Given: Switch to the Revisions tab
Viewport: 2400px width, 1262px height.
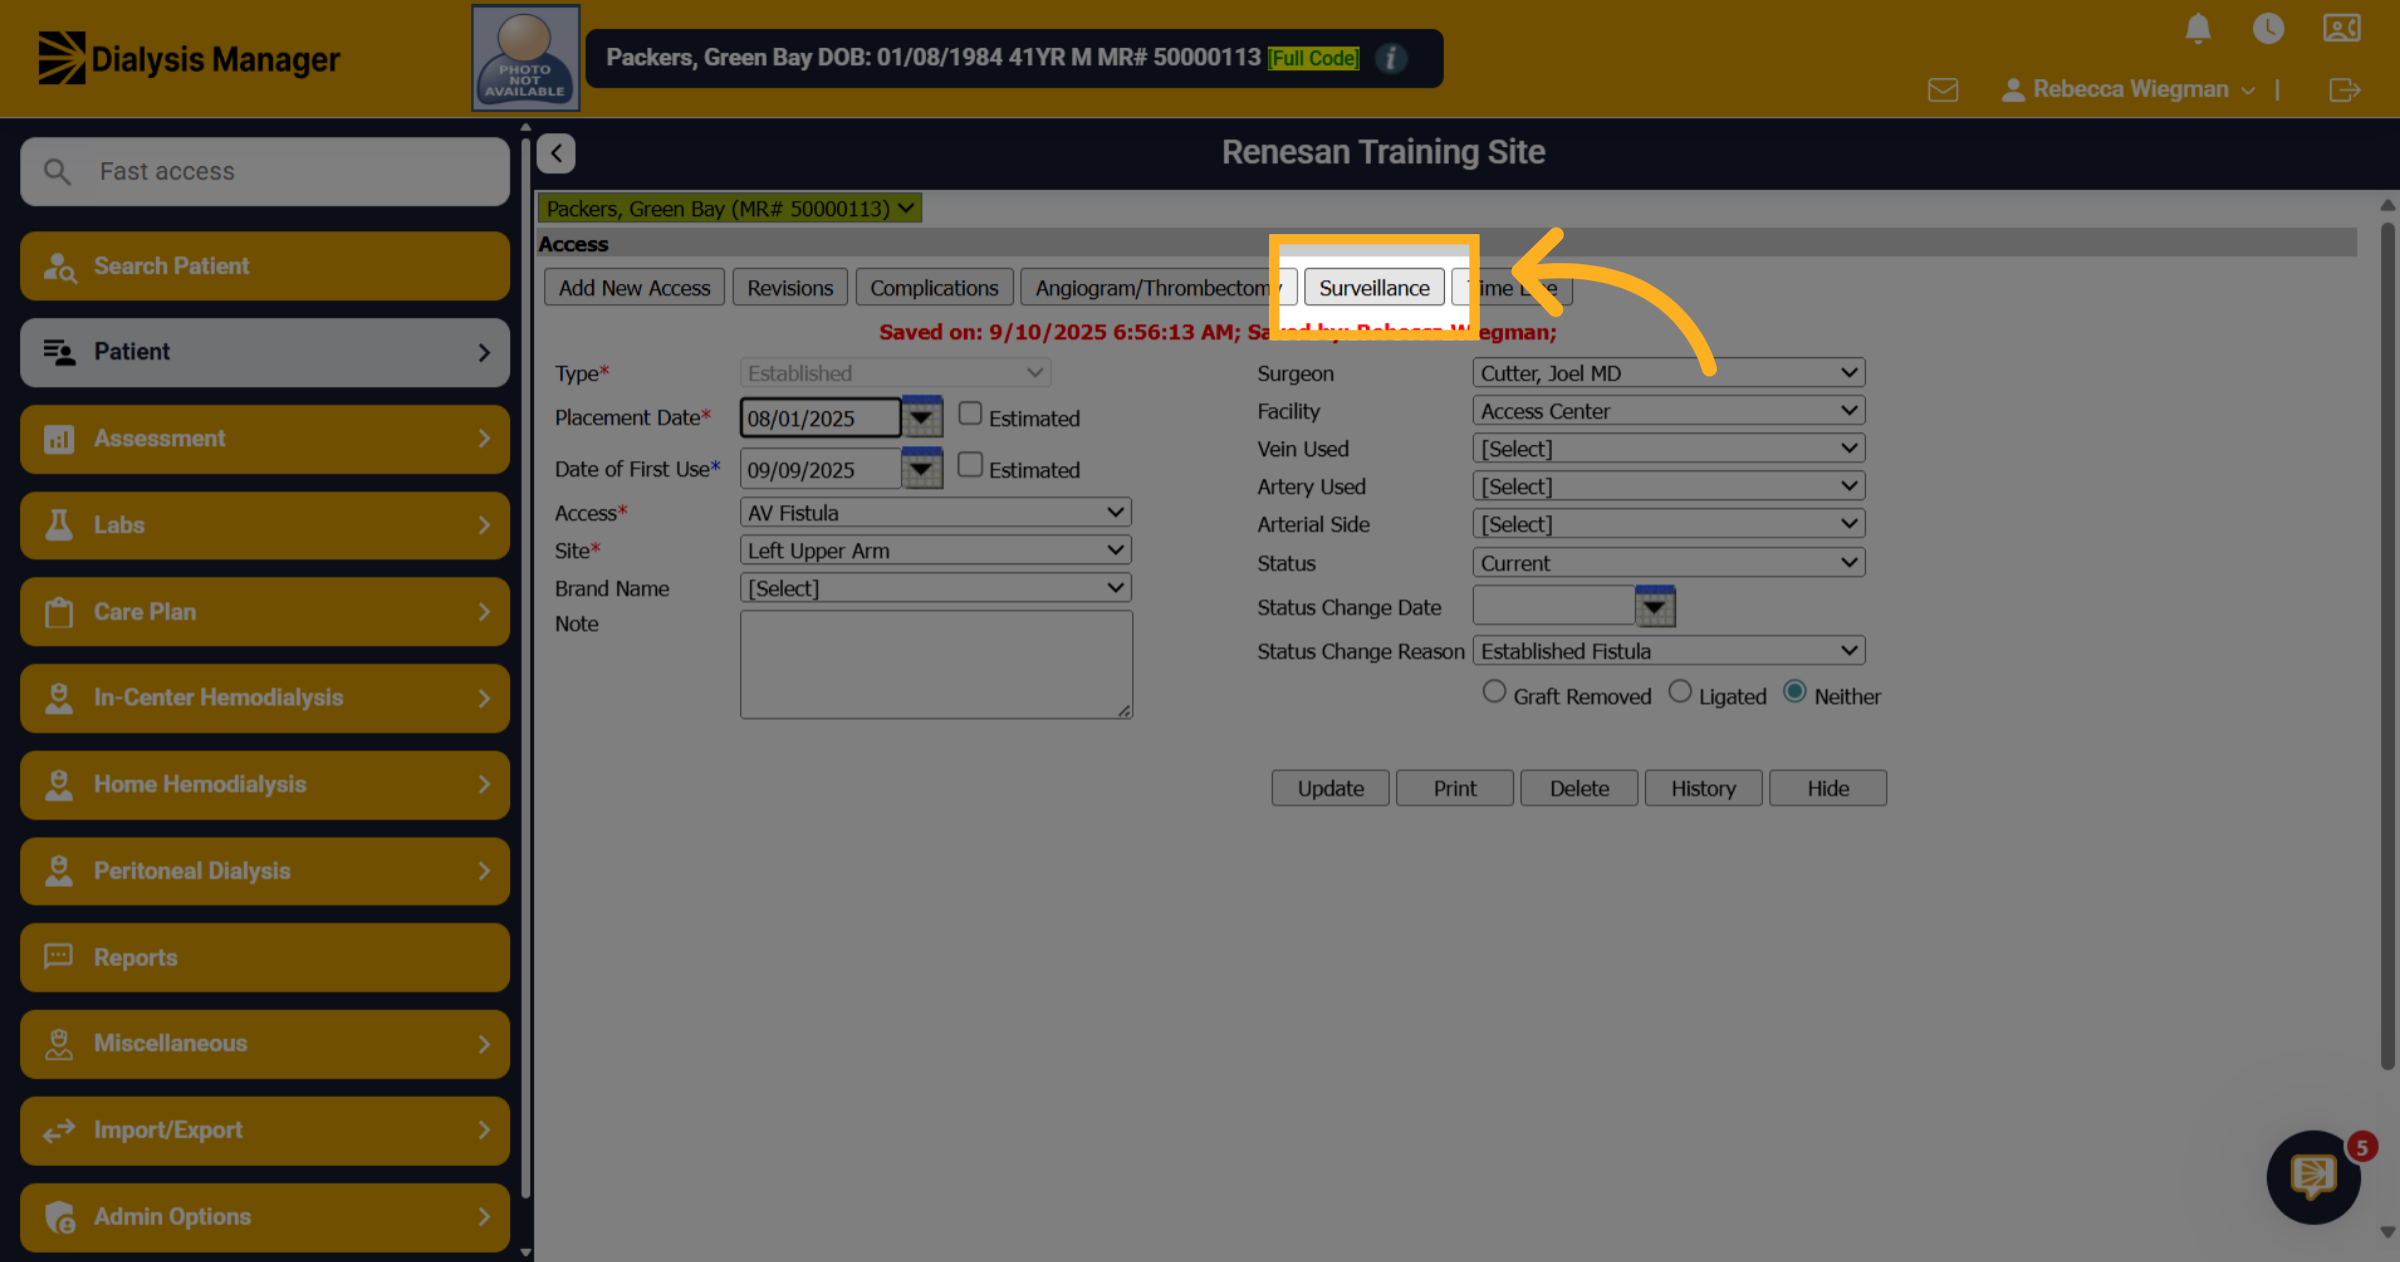Looking at the screenshot, I should coord(790,288).
